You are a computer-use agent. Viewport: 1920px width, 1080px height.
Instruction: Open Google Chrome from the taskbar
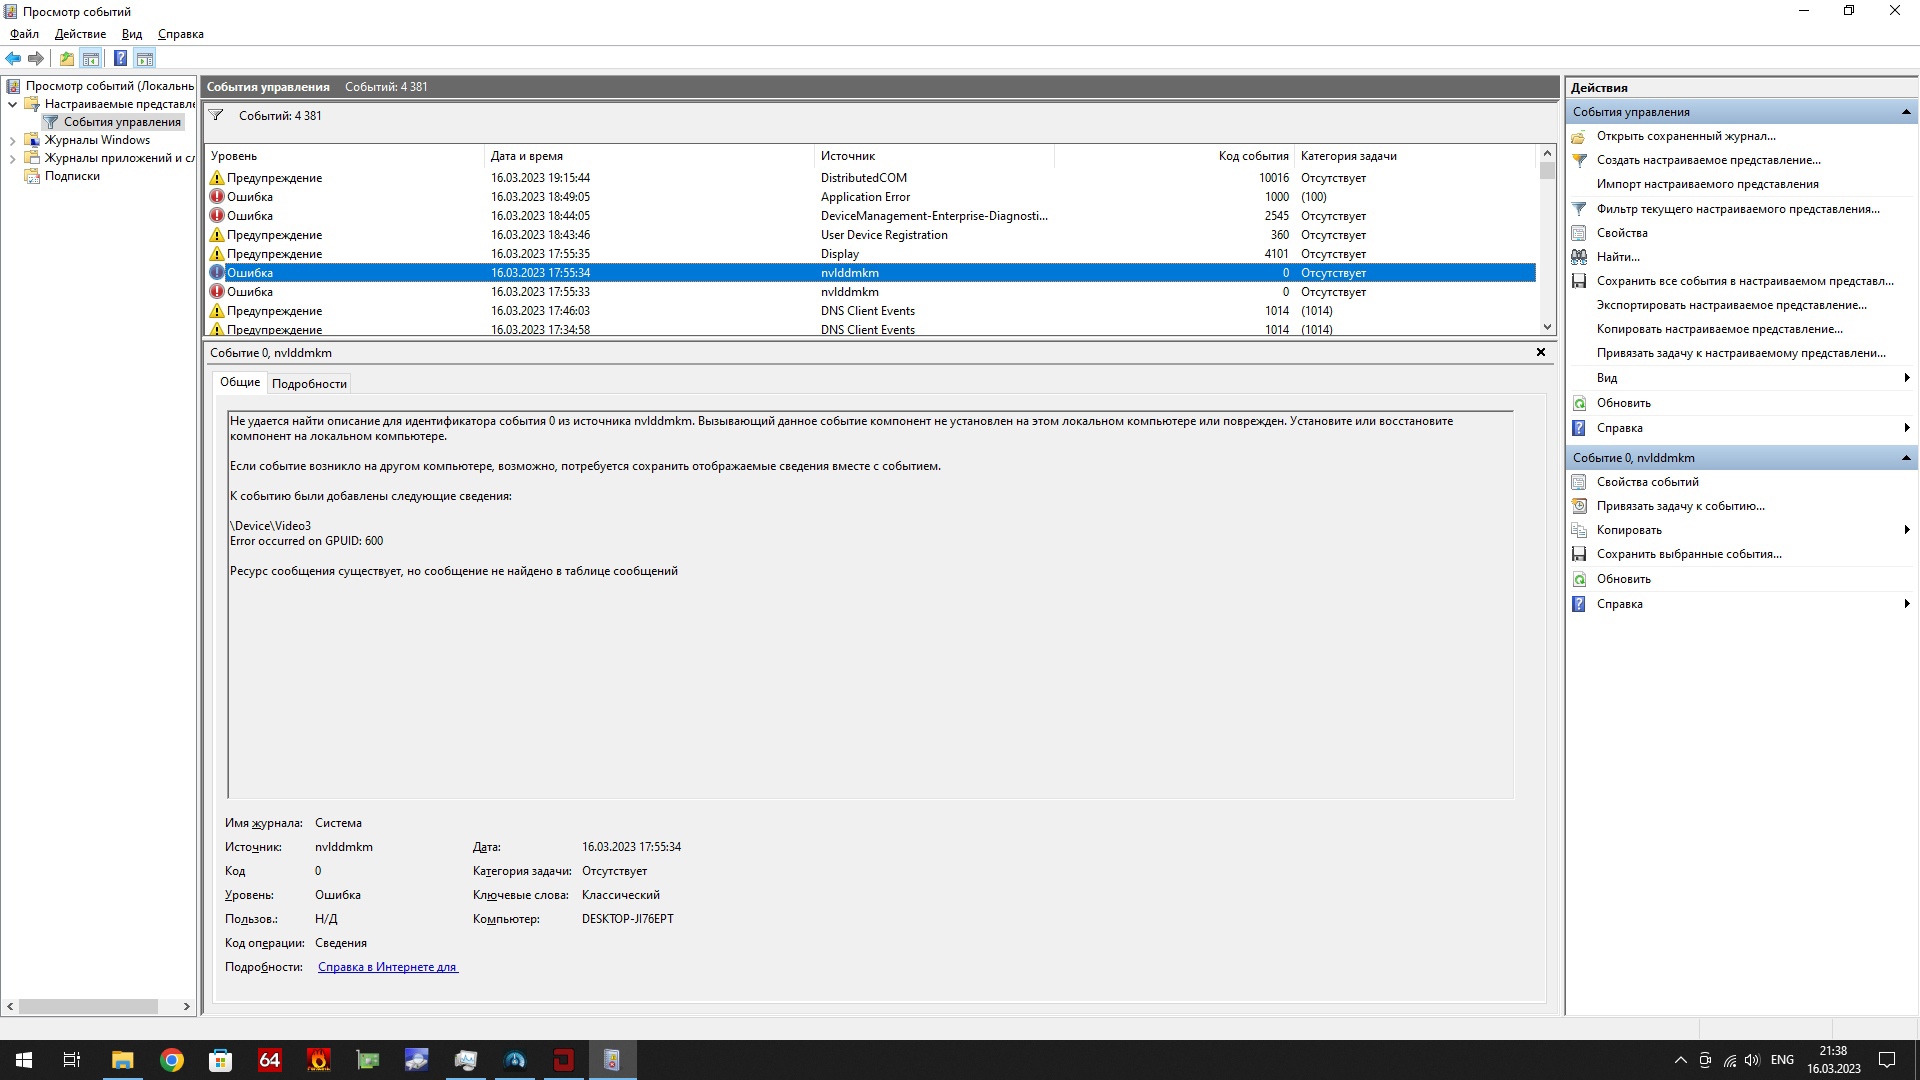(x=172, y=1060)
